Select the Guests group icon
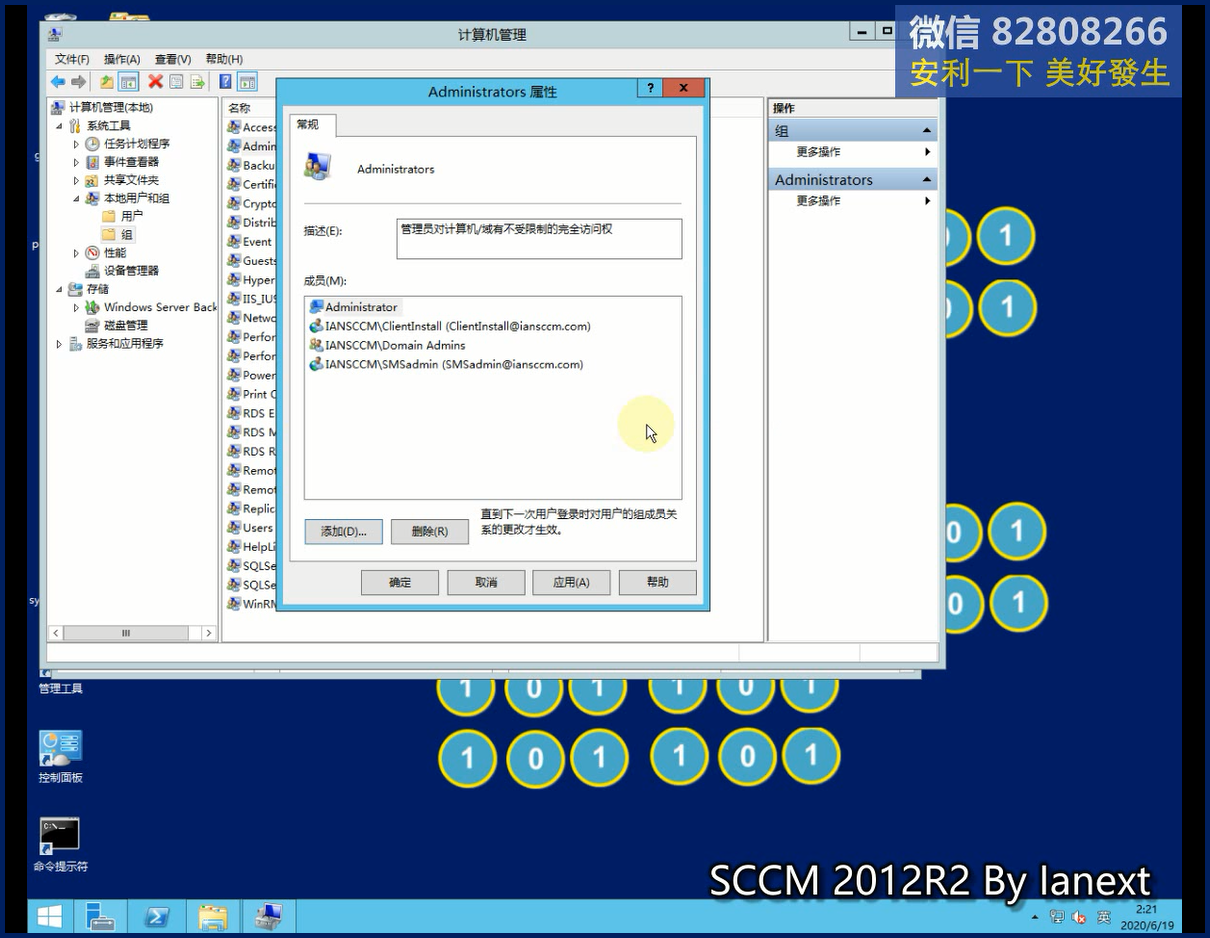The height and width of the screenshot is (938, 1210). click(x=234, y=260)
